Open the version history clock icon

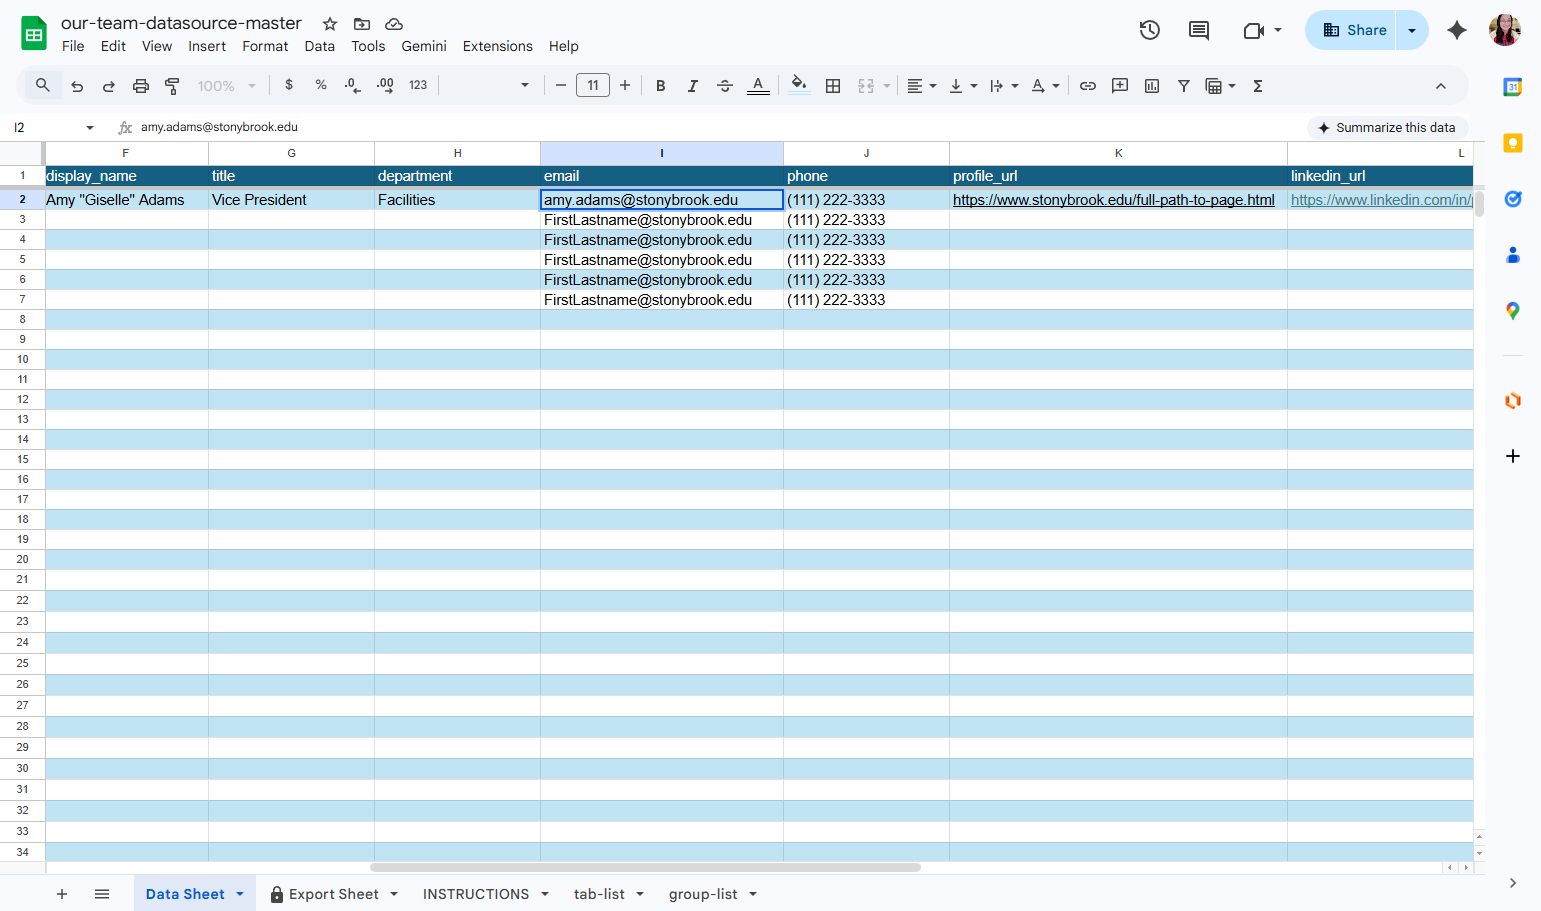pyautogui.click(x=1150, y=30)
